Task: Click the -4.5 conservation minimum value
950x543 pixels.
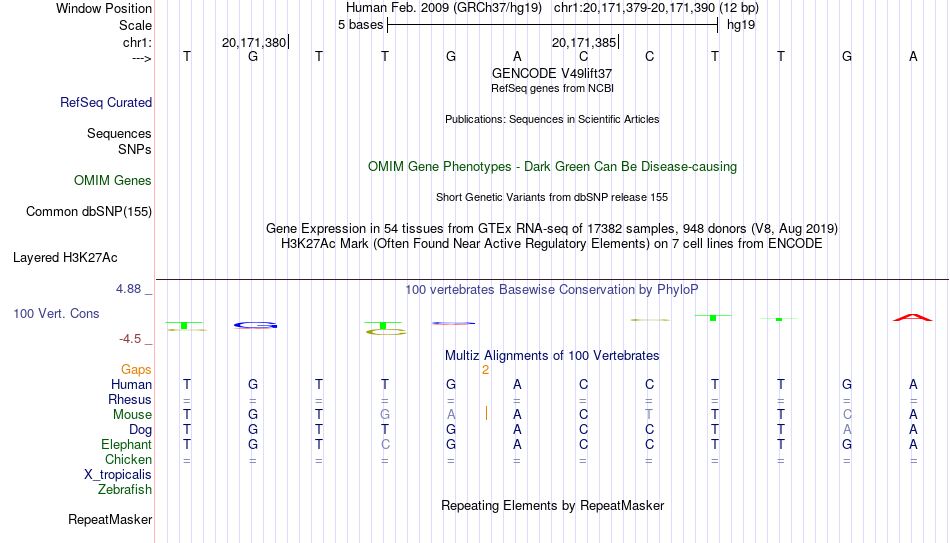Action: pos(130,339)
